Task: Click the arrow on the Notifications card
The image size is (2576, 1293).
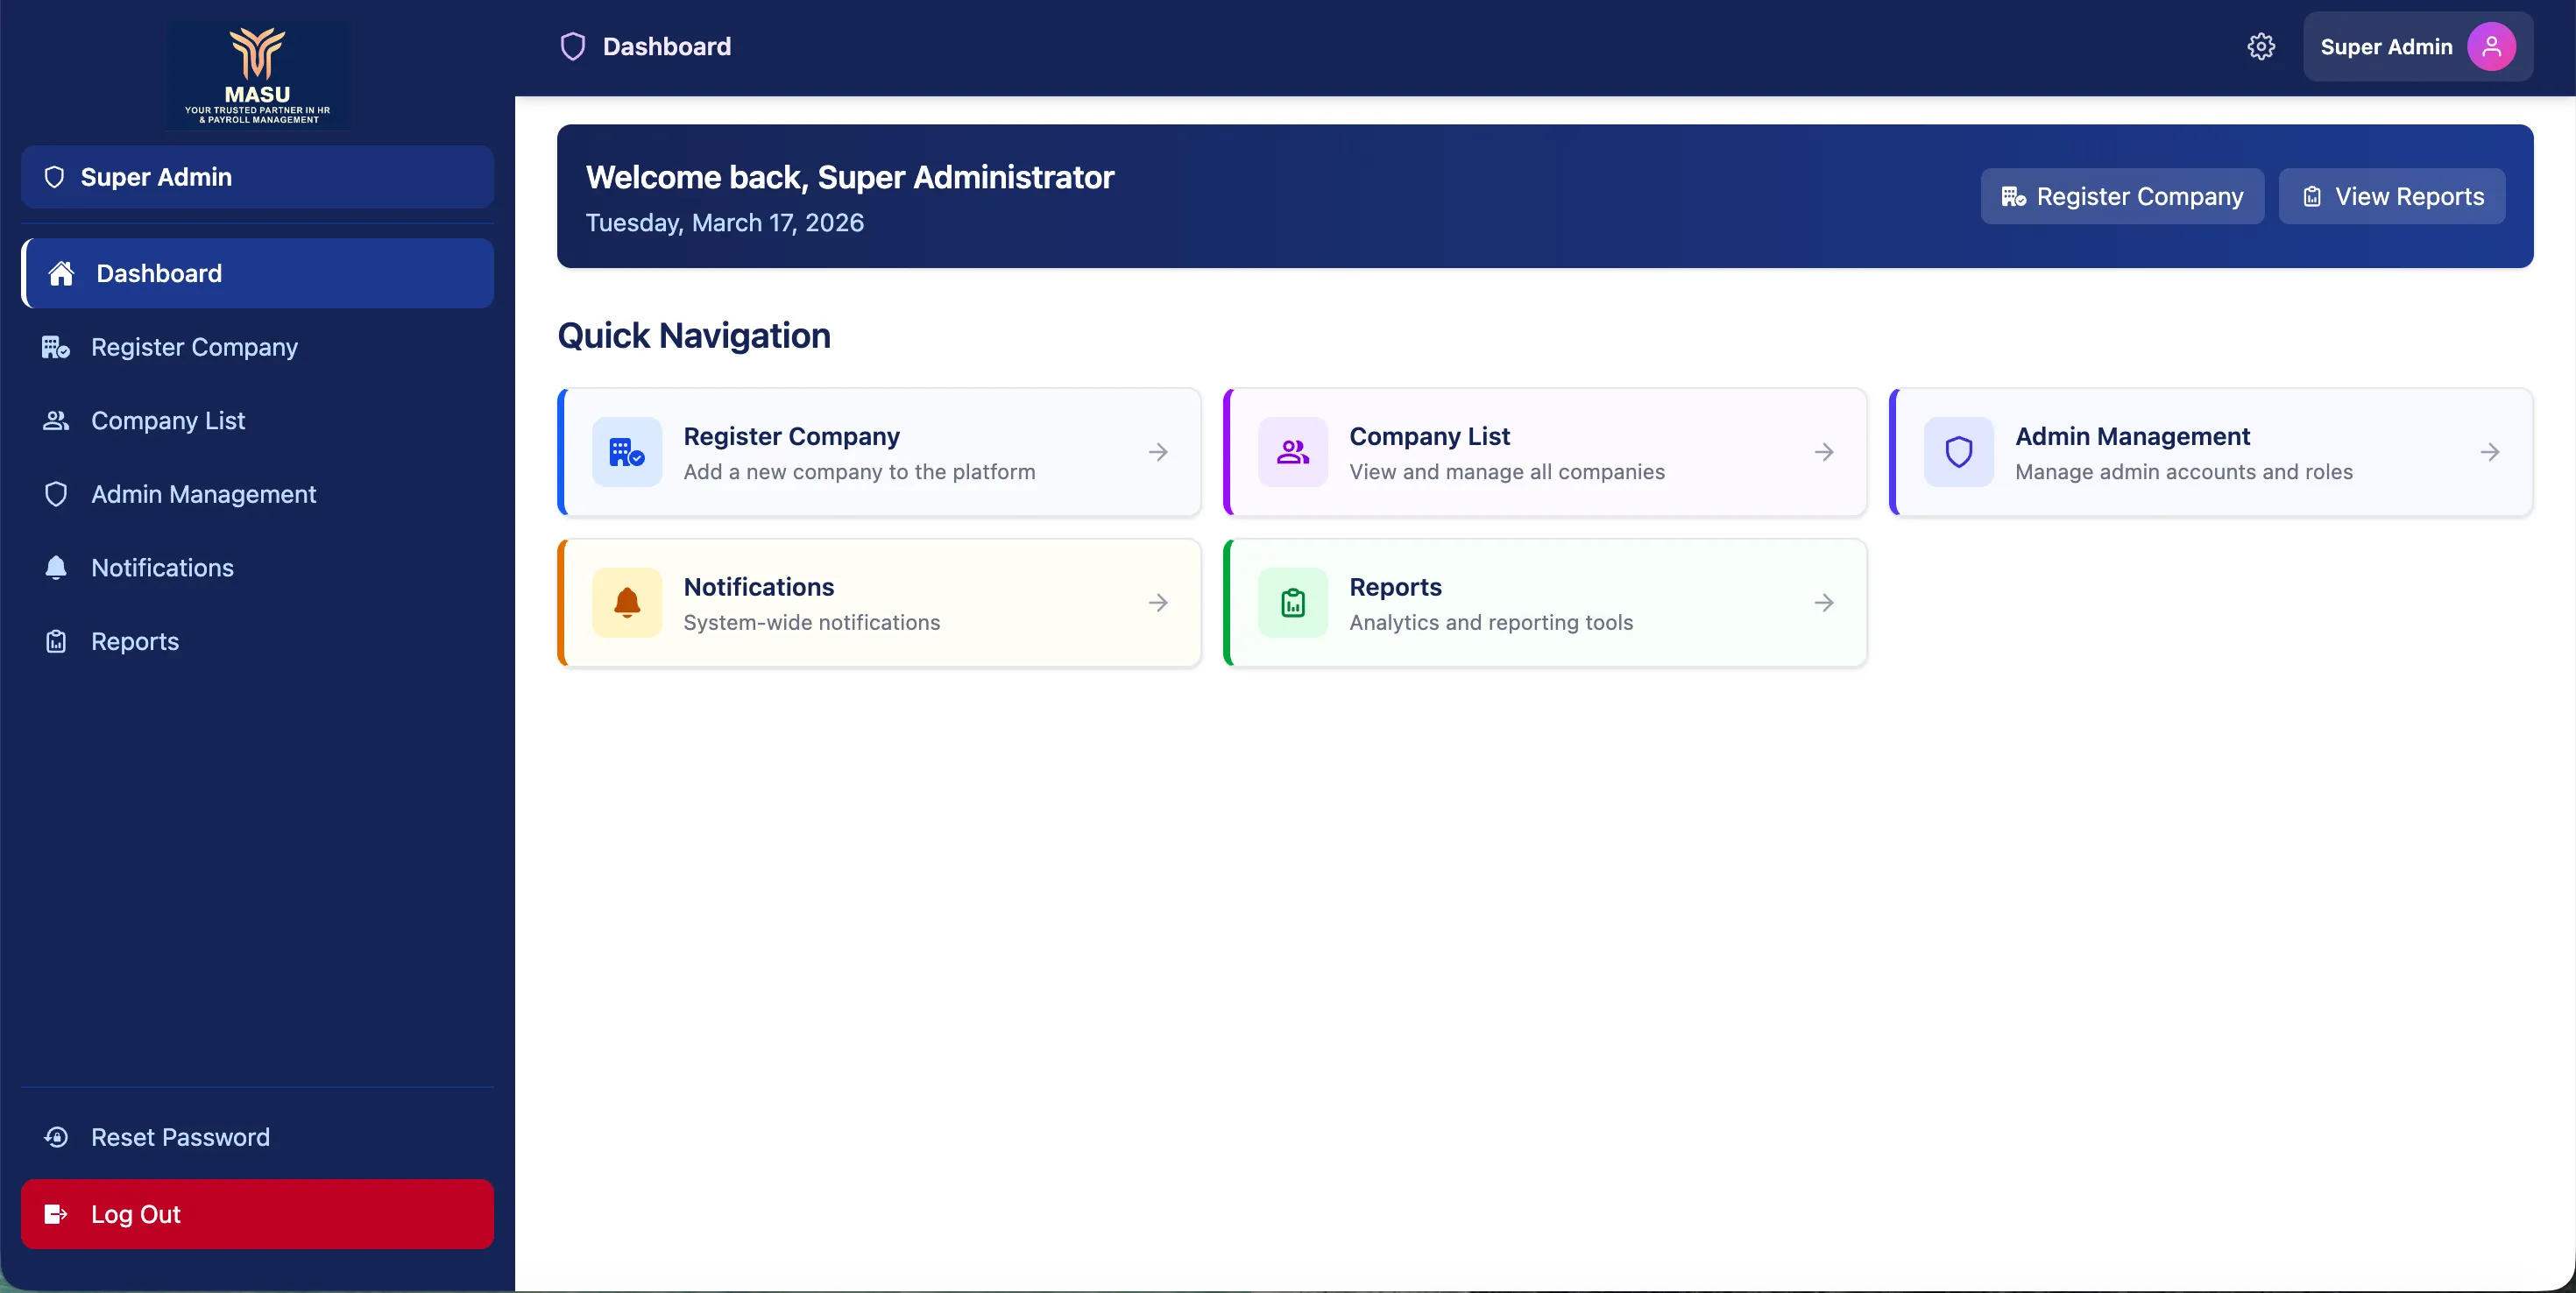Action: pyautogui.click(x=1158, y=603)
